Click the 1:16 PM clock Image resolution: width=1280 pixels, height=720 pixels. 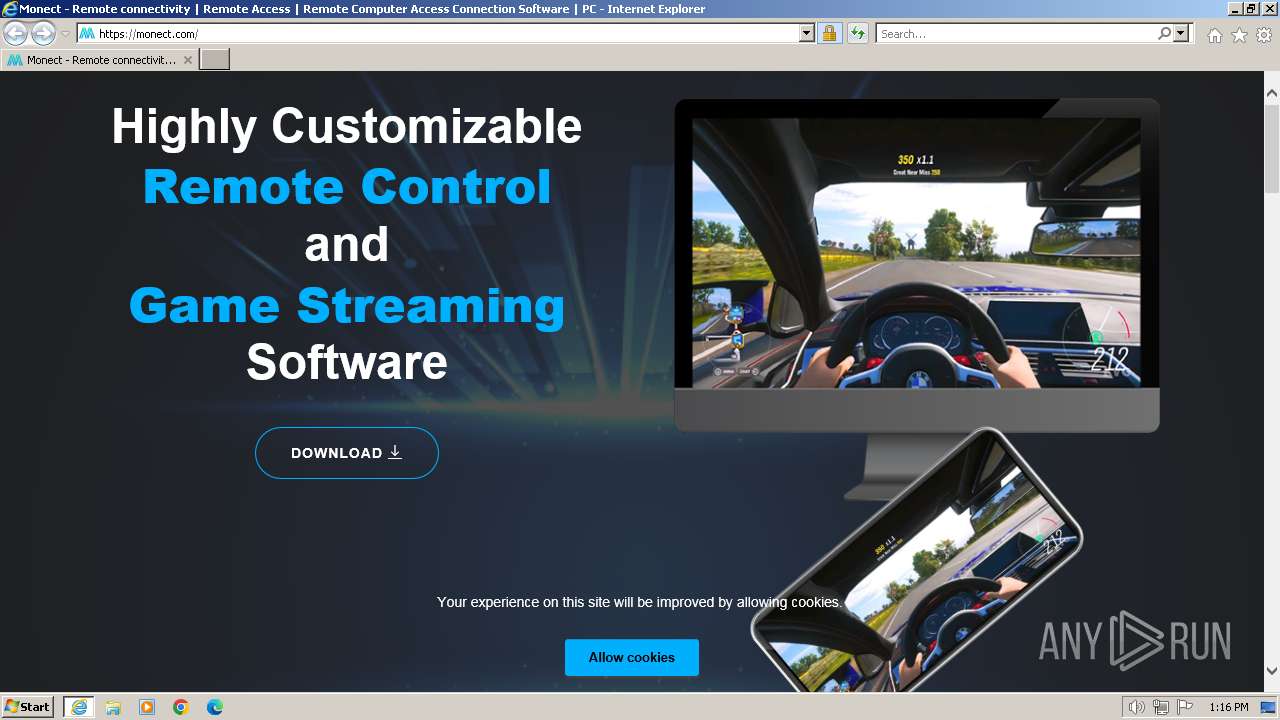click(1228, 707)
